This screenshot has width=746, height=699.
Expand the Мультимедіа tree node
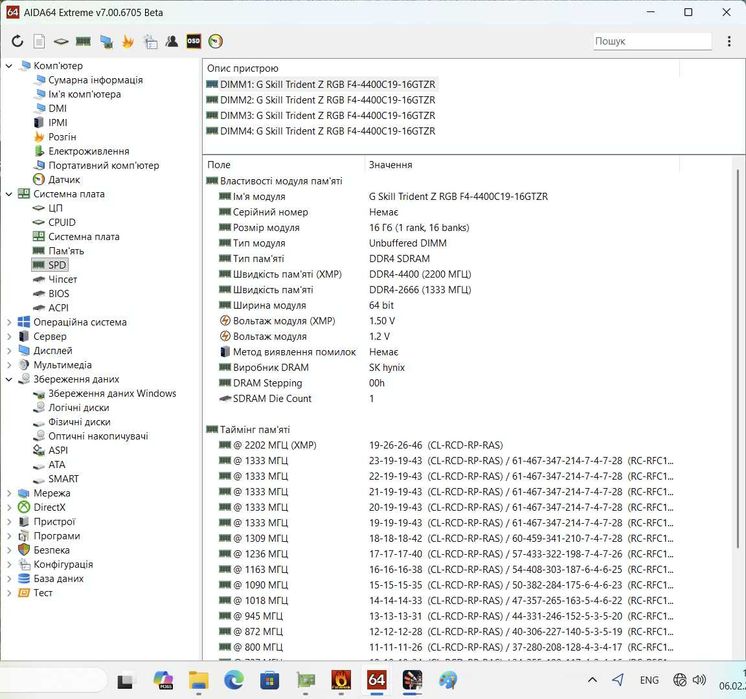9,365
